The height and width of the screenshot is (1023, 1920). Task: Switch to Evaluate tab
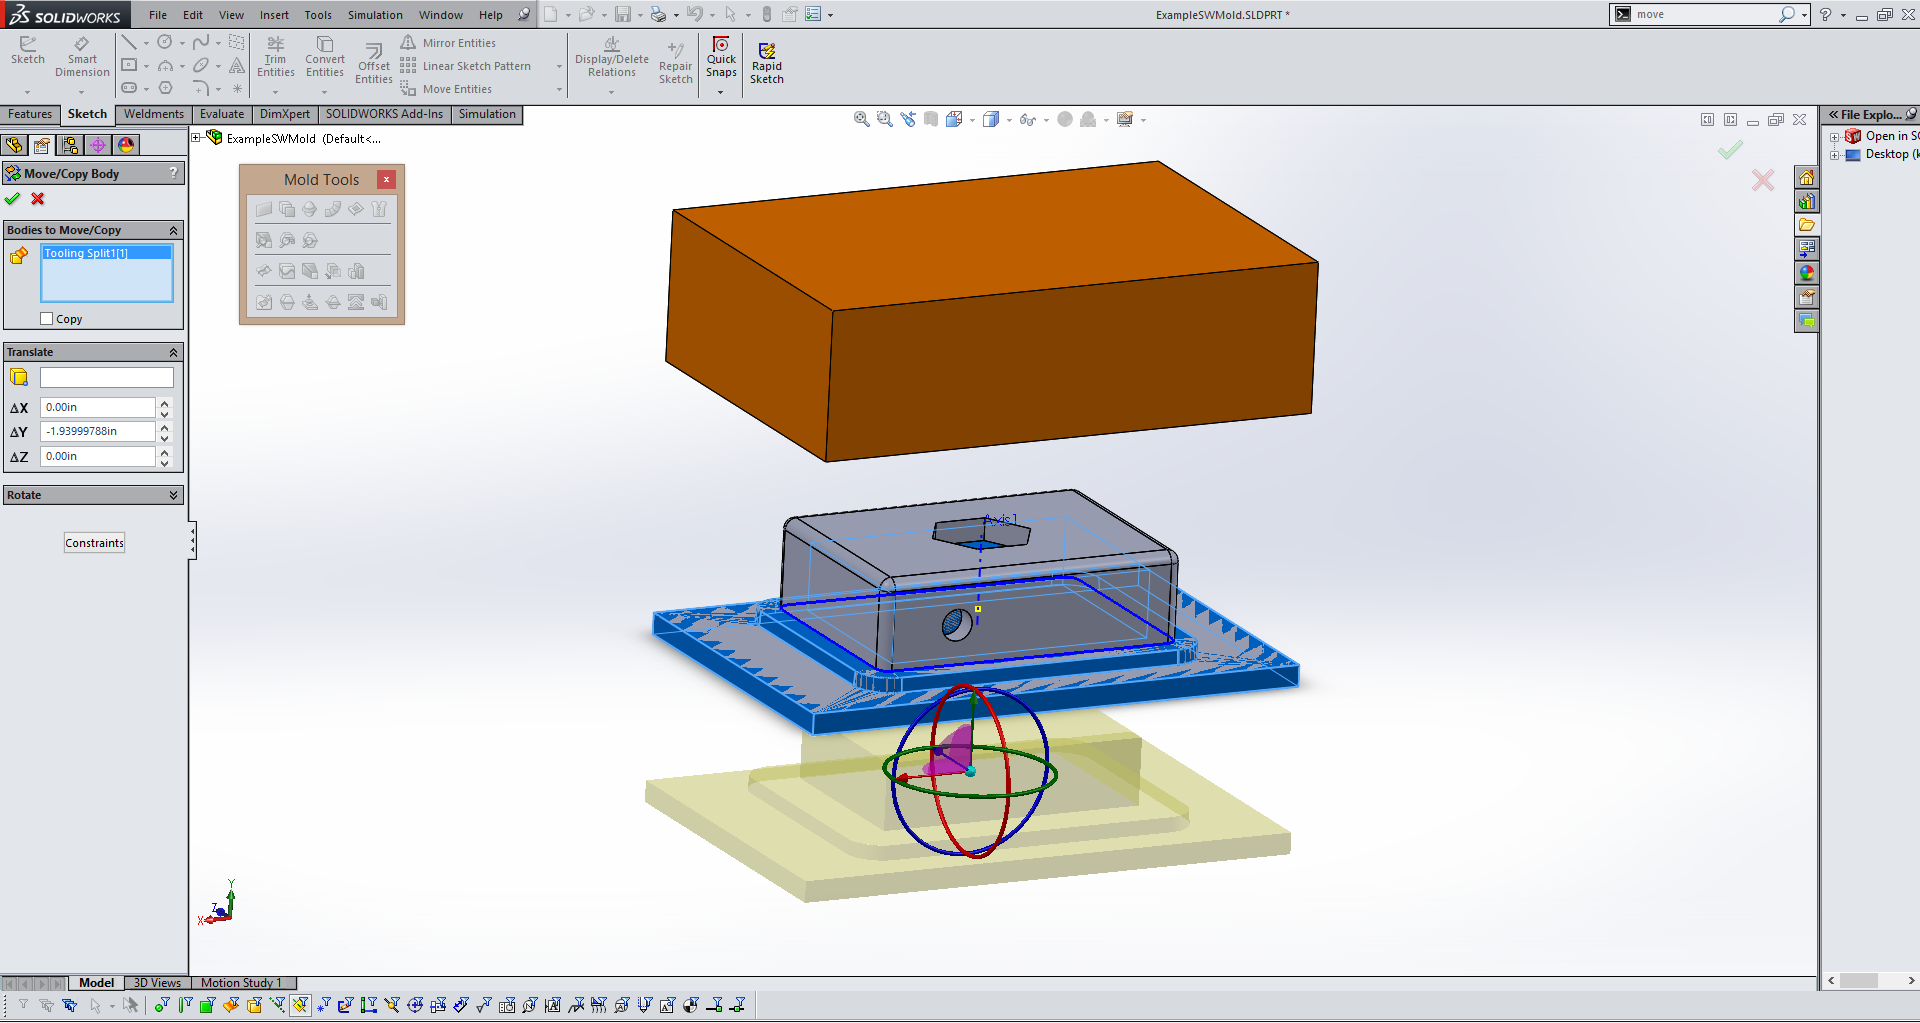point(222,115)
